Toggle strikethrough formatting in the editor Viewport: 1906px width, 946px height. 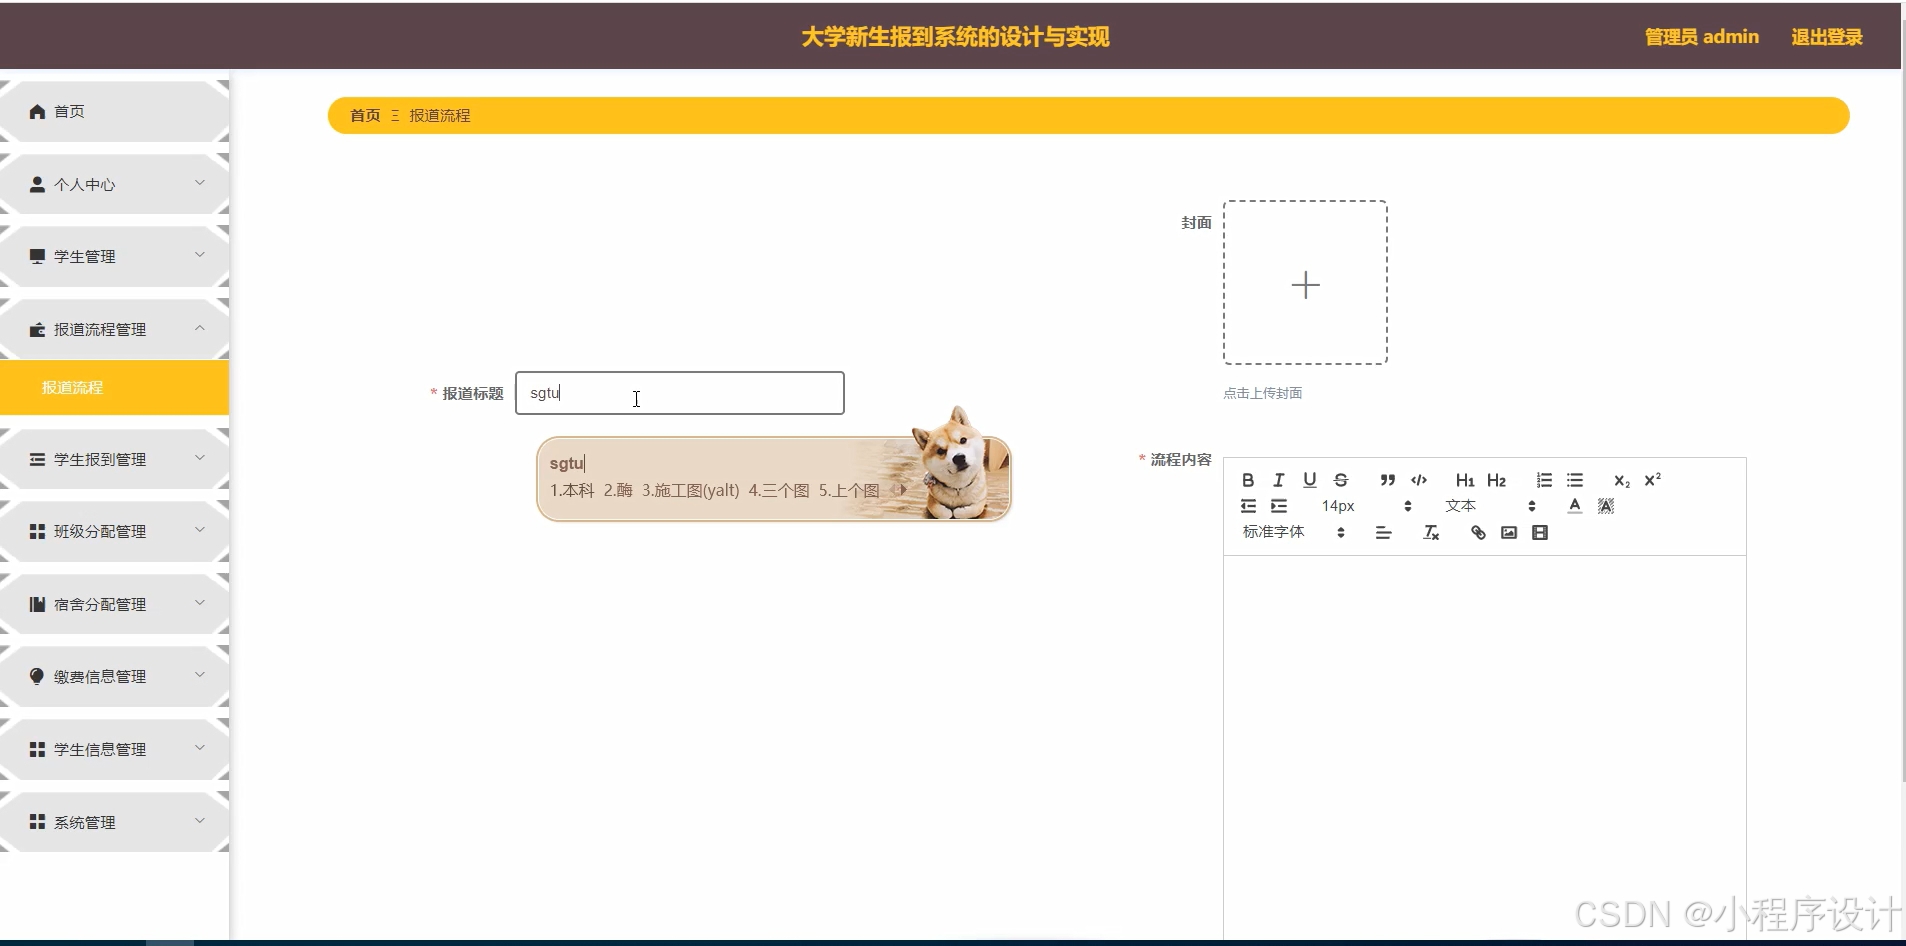(x=1341, y=480)
